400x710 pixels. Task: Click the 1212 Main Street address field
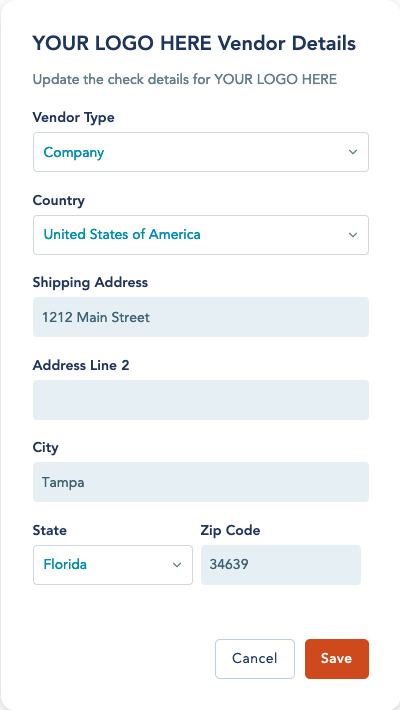(201, 317)
